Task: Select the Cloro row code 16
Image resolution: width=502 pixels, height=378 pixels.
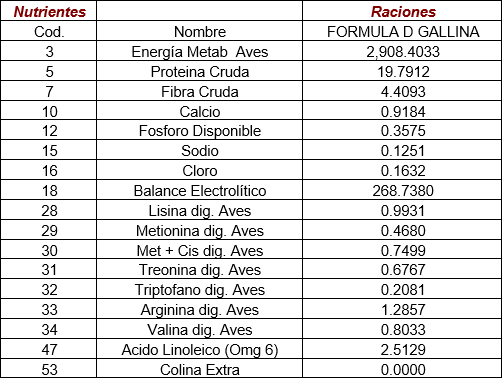Action: point(49,170)
